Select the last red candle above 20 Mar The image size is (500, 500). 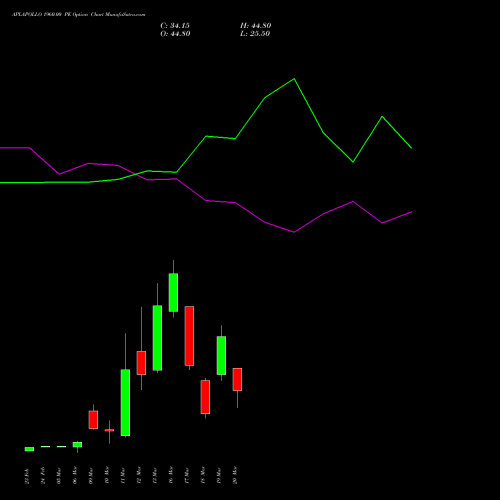coord(237,379)
